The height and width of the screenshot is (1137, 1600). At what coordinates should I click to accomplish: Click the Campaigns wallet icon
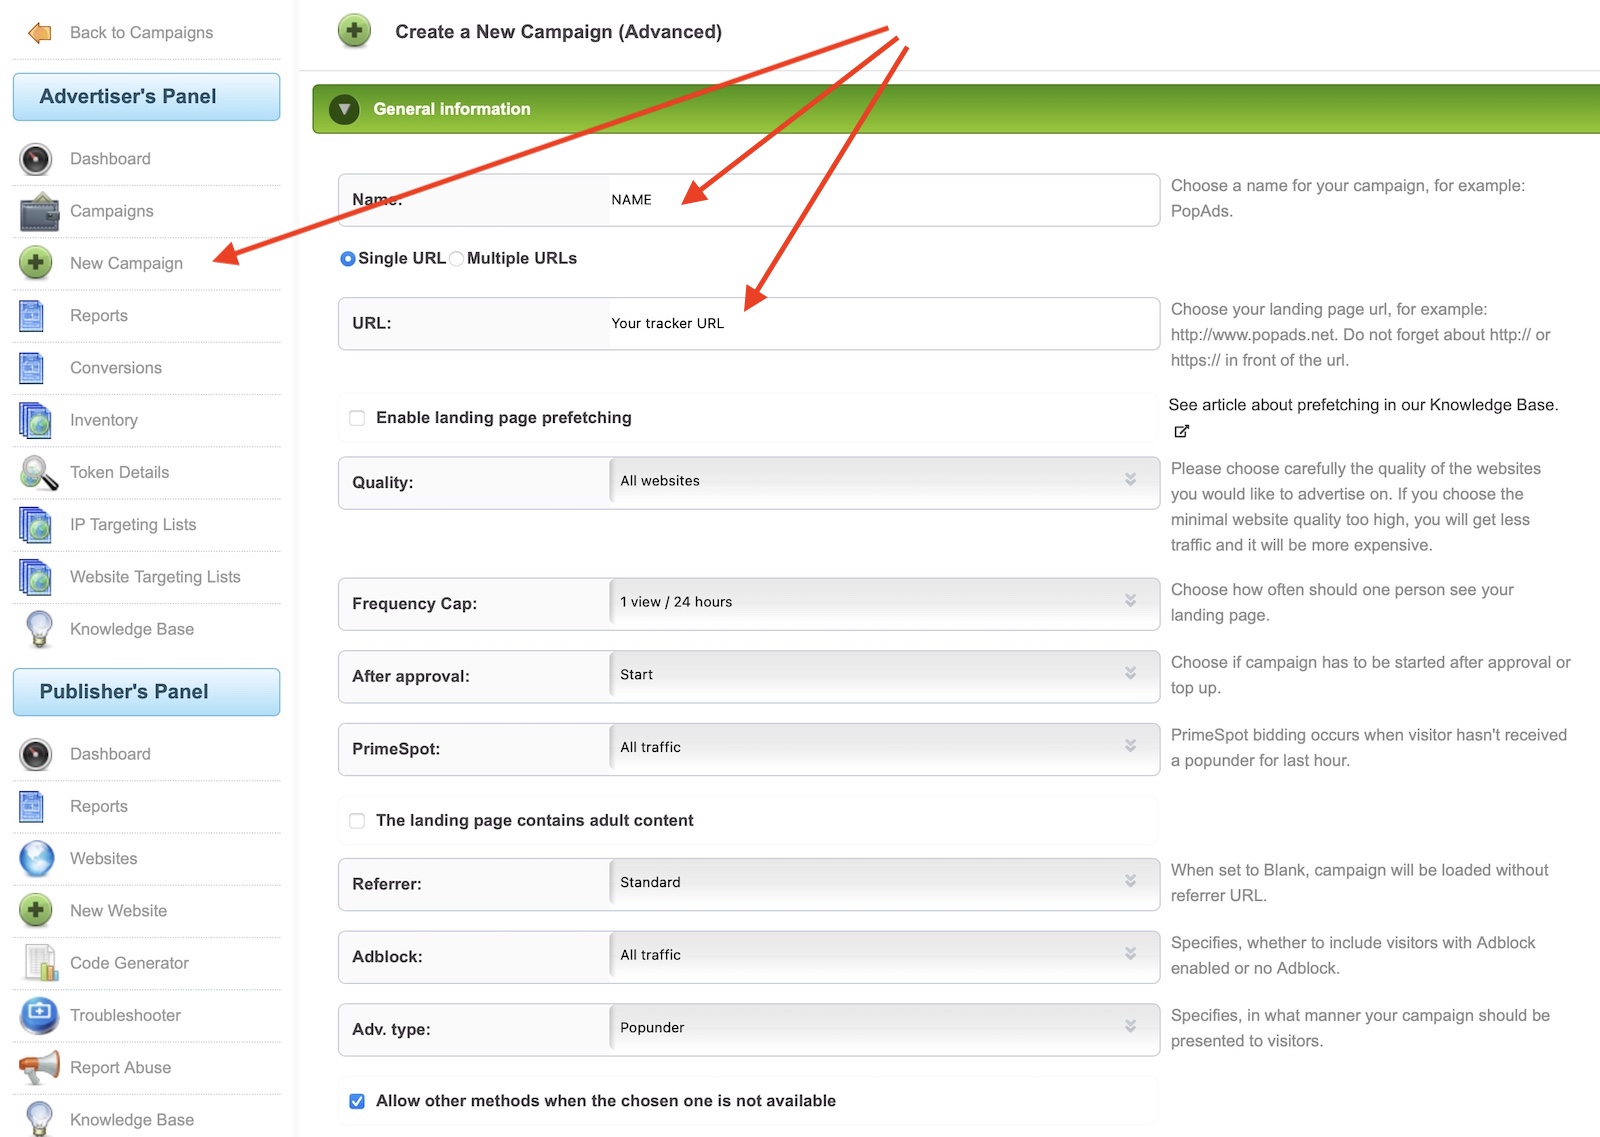pos(39,211)
